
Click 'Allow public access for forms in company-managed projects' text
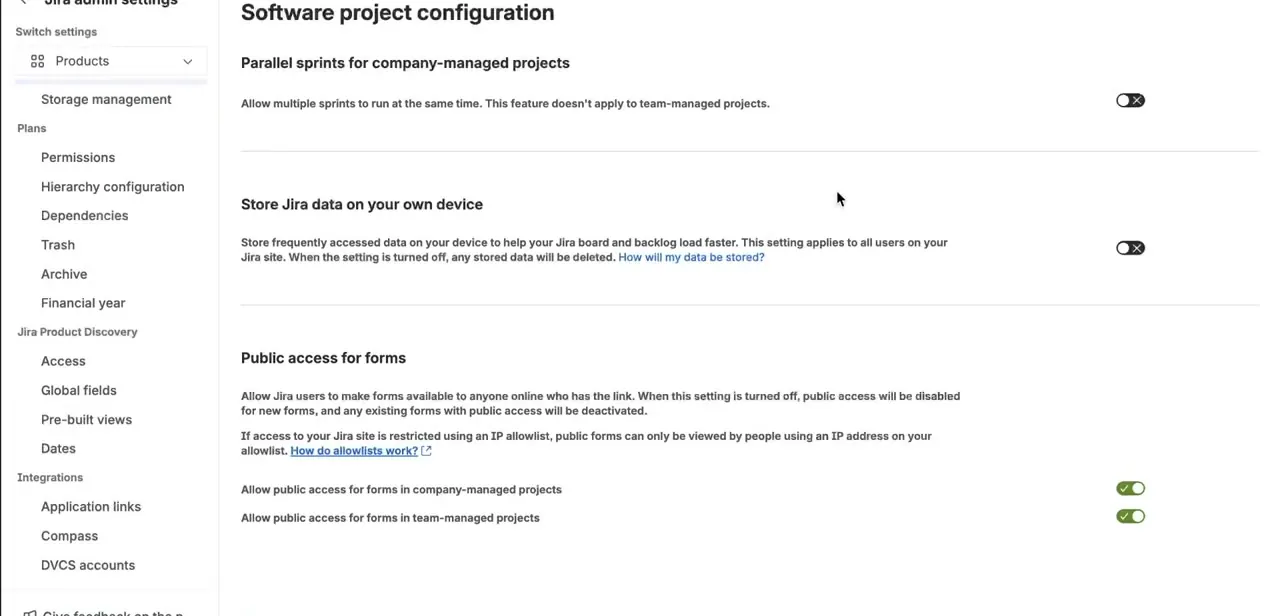401,490
